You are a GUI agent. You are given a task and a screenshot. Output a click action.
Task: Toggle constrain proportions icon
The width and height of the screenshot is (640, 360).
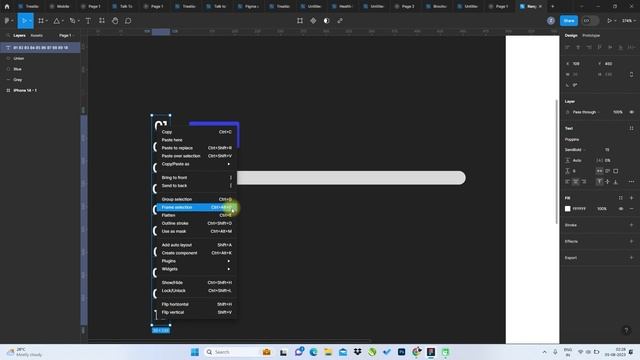(631, 74)
